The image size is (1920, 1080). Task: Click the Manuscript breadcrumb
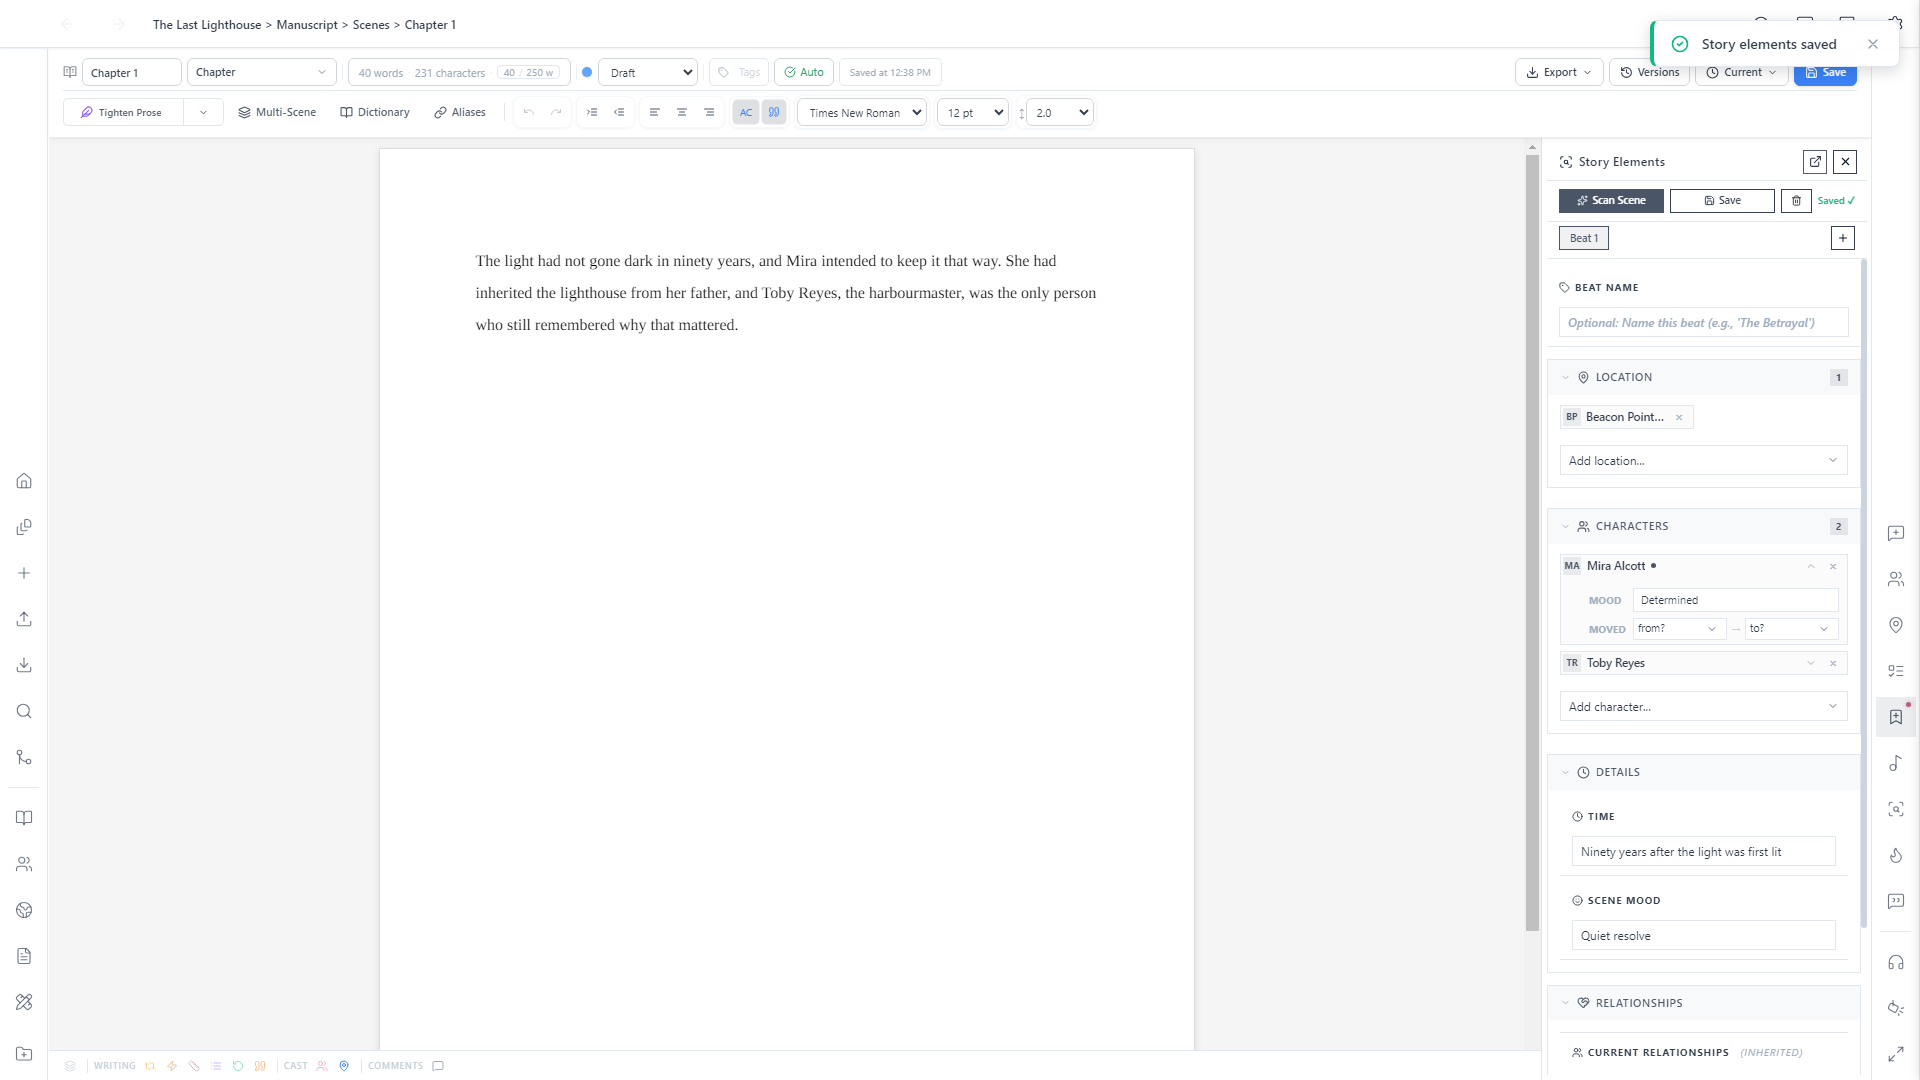pos(307,25)
